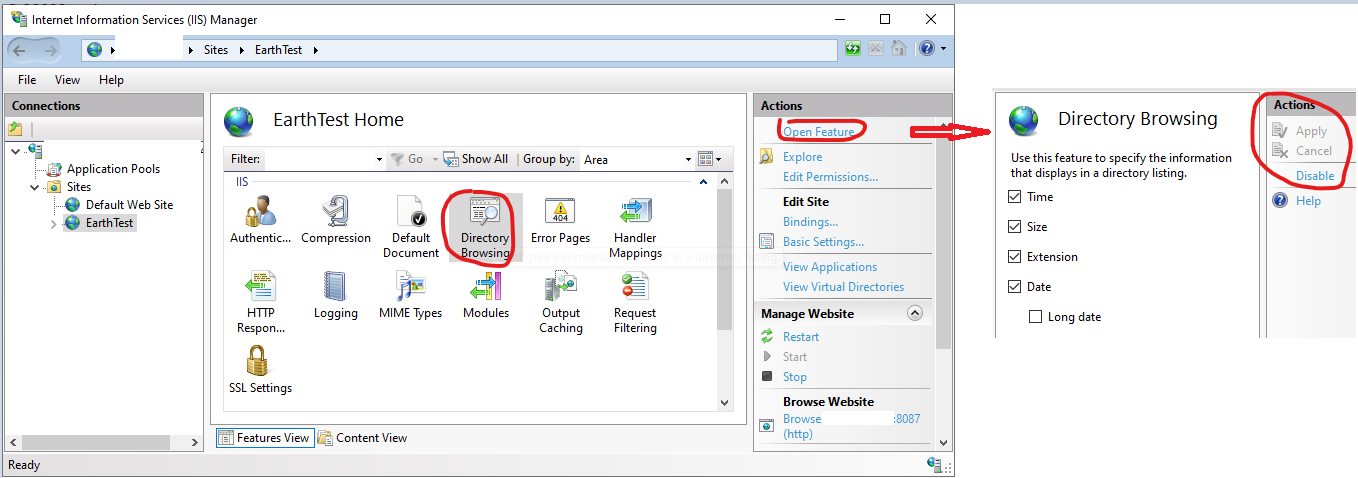The height and width of the screenshot is (478, 1358).
Task: Open the Output Caching feature icon
Action: tap(560, 286)
